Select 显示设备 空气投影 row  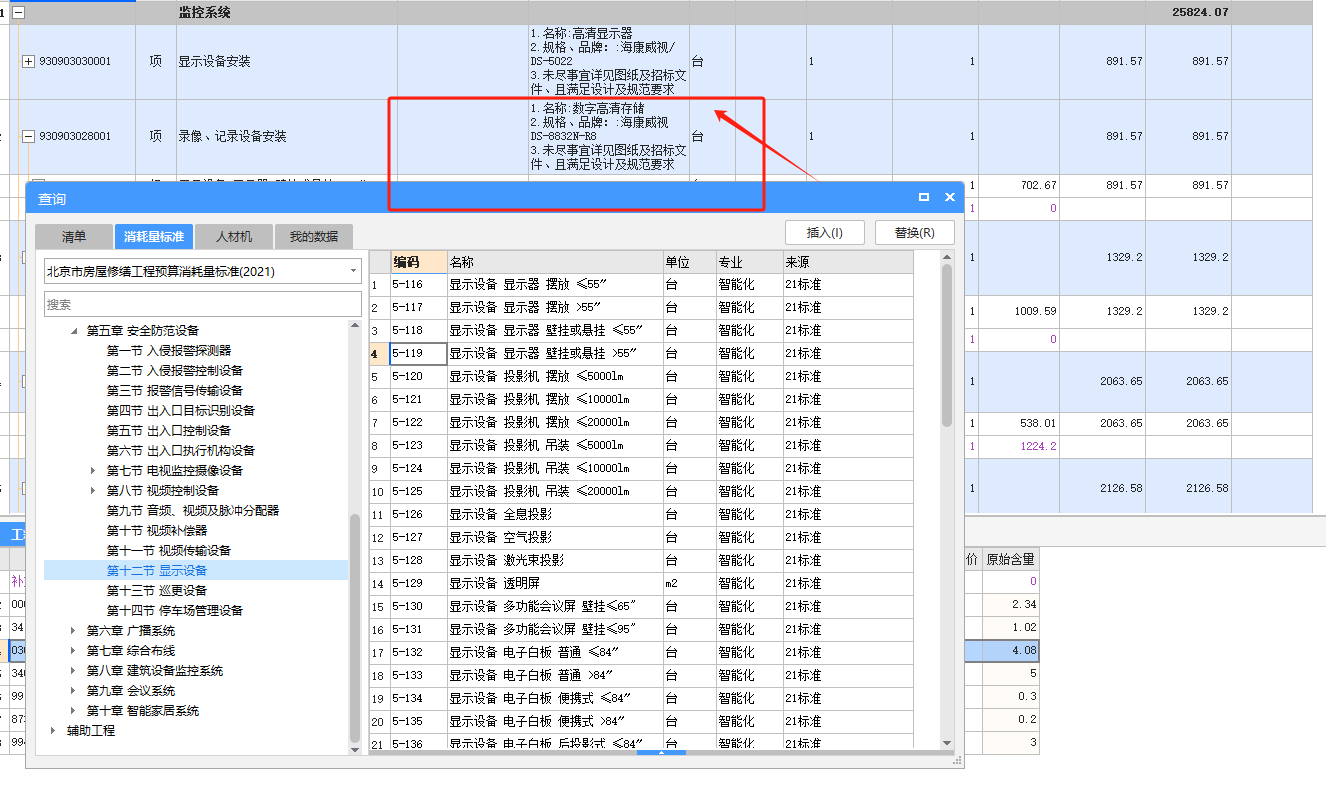click(641, 538)
